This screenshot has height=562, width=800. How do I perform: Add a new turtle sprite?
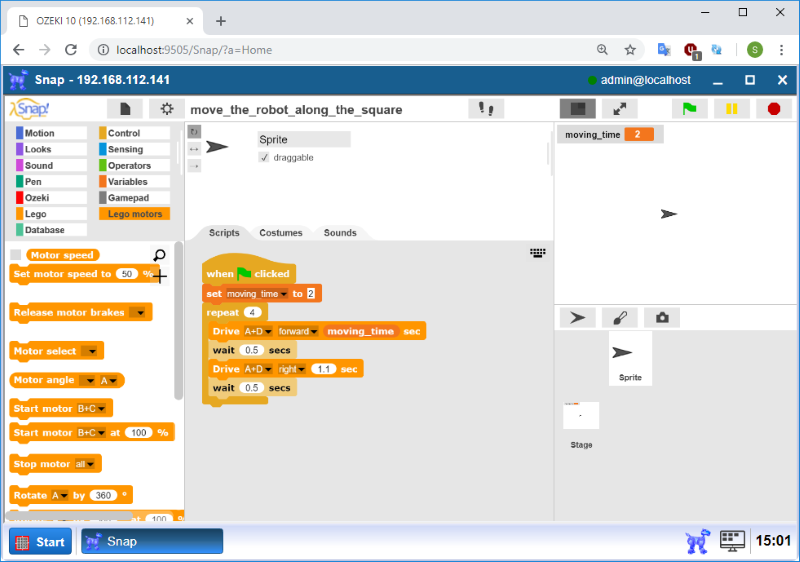(578, 318)
